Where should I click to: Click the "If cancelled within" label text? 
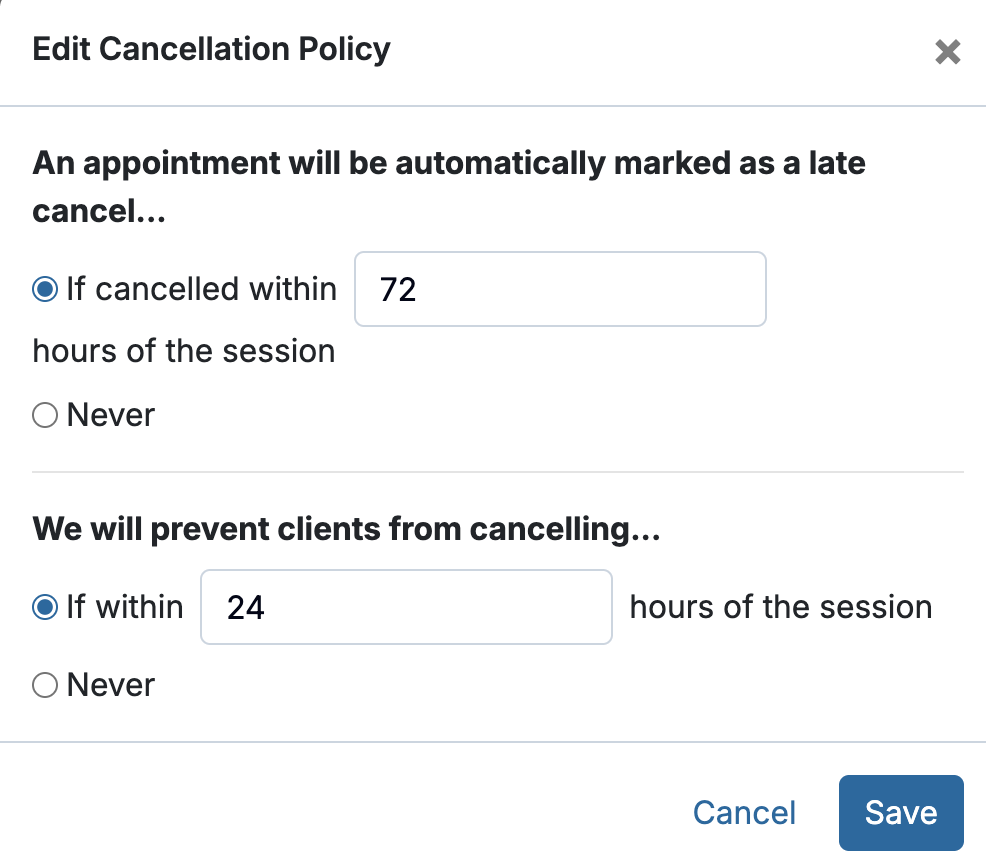[x=202, y=290]
